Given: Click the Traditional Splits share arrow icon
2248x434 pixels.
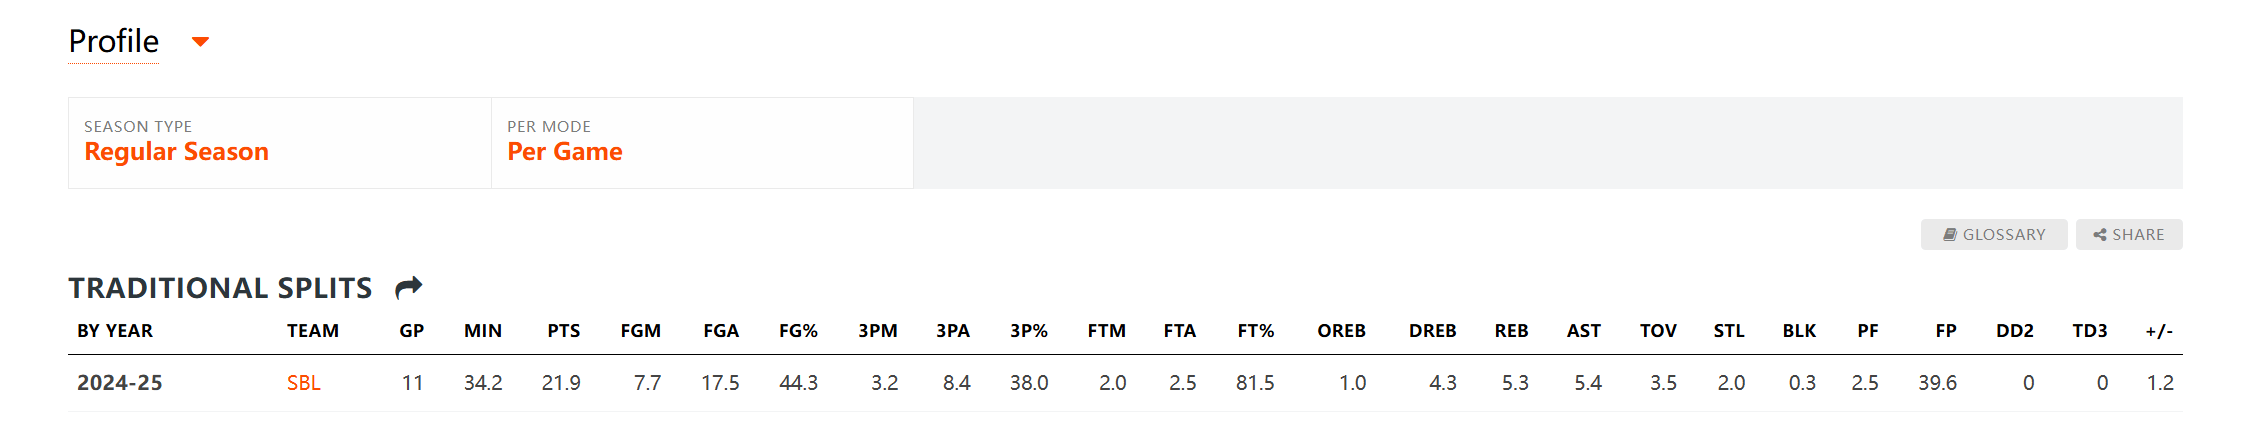Looking at the screenshot, I should [x=409, y=288].
